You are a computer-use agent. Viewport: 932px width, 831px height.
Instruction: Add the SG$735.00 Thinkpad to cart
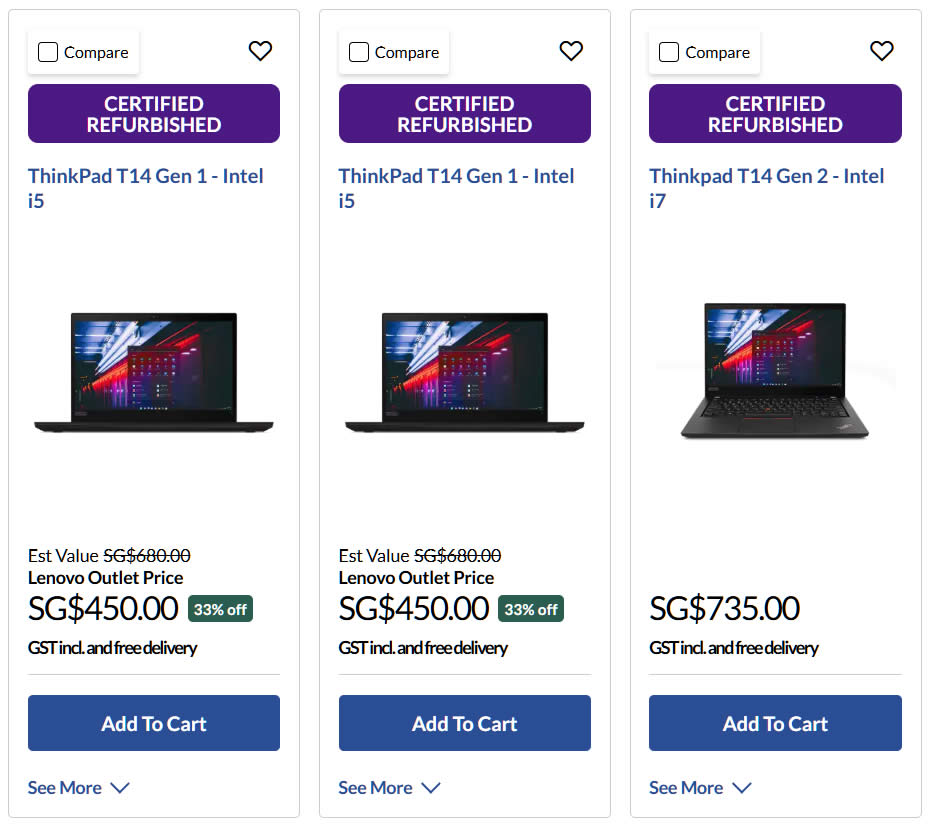[775, 723]
